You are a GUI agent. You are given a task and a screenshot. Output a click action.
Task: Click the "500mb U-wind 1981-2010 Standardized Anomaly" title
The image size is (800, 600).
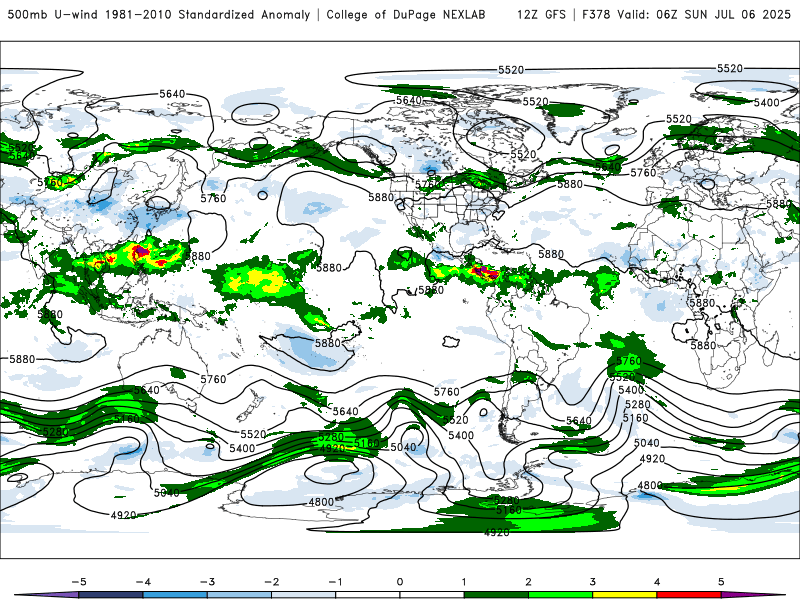159,14
